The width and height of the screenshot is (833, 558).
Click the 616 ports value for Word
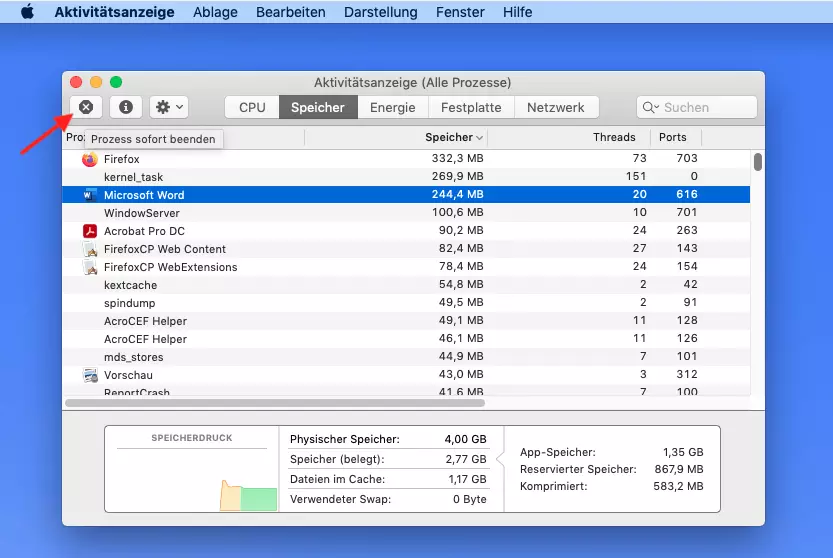coord(686,195)
